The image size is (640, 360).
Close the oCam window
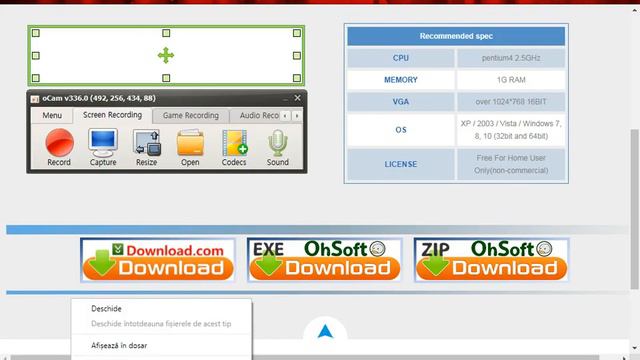click(298, 98)
